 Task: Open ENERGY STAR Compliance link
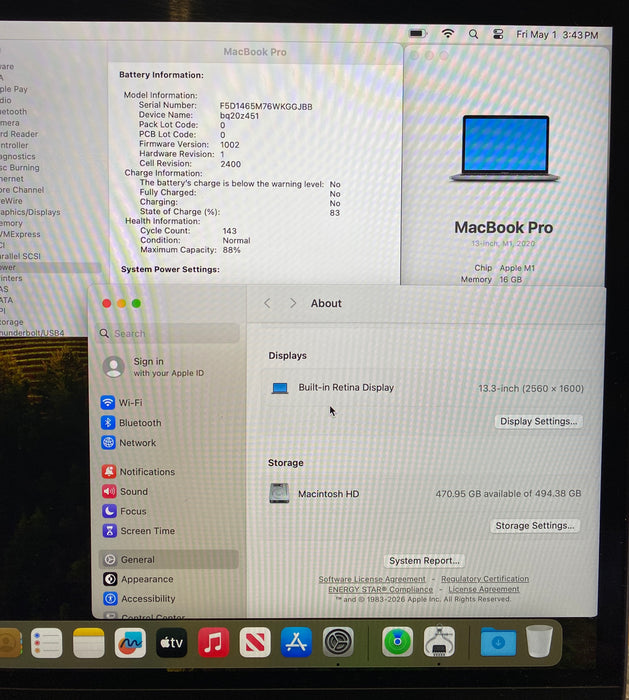[x=380, y=589]
